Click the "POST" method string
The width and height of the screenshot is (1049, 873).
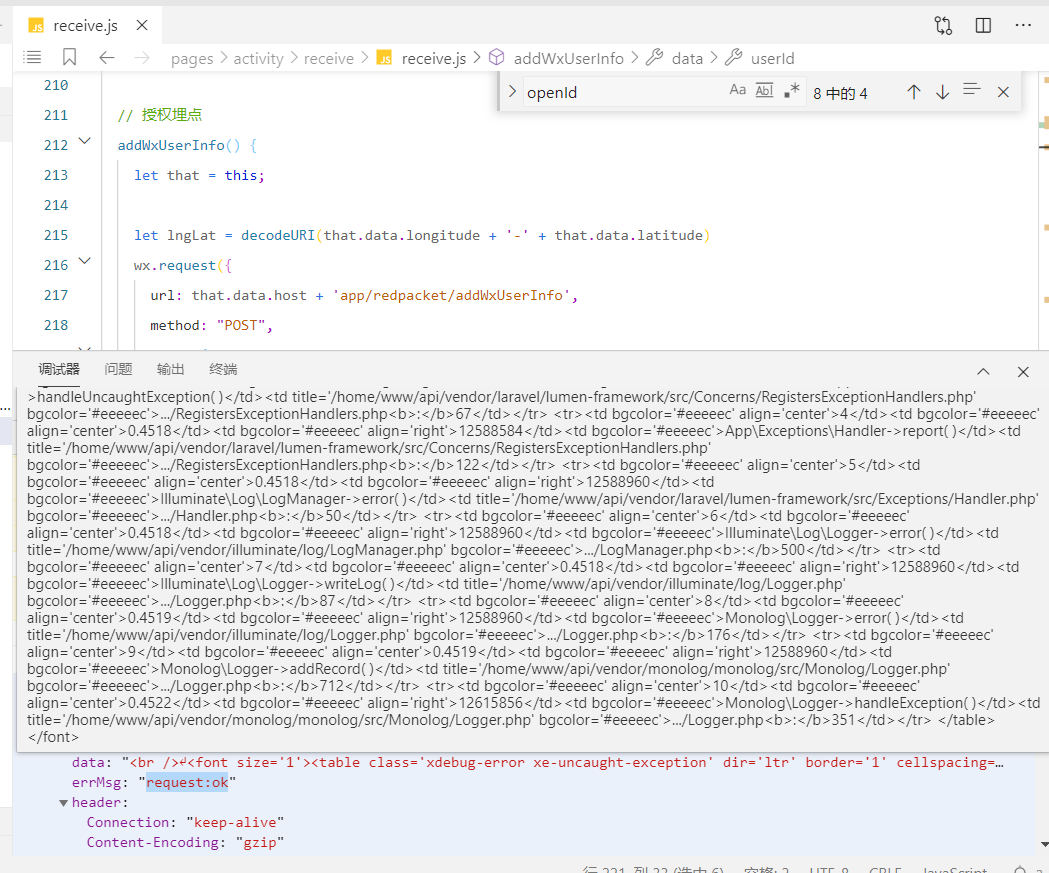pyautogui.click(x=241, y=326)
